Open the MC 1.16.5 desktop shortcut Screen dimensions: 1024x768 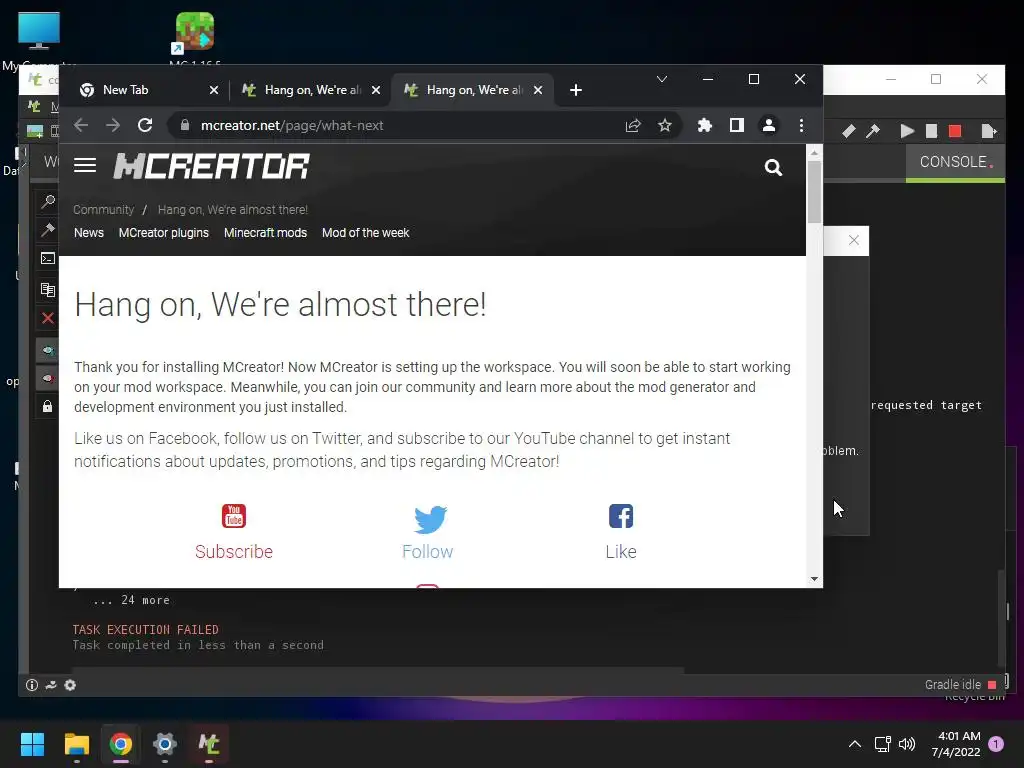195,39
